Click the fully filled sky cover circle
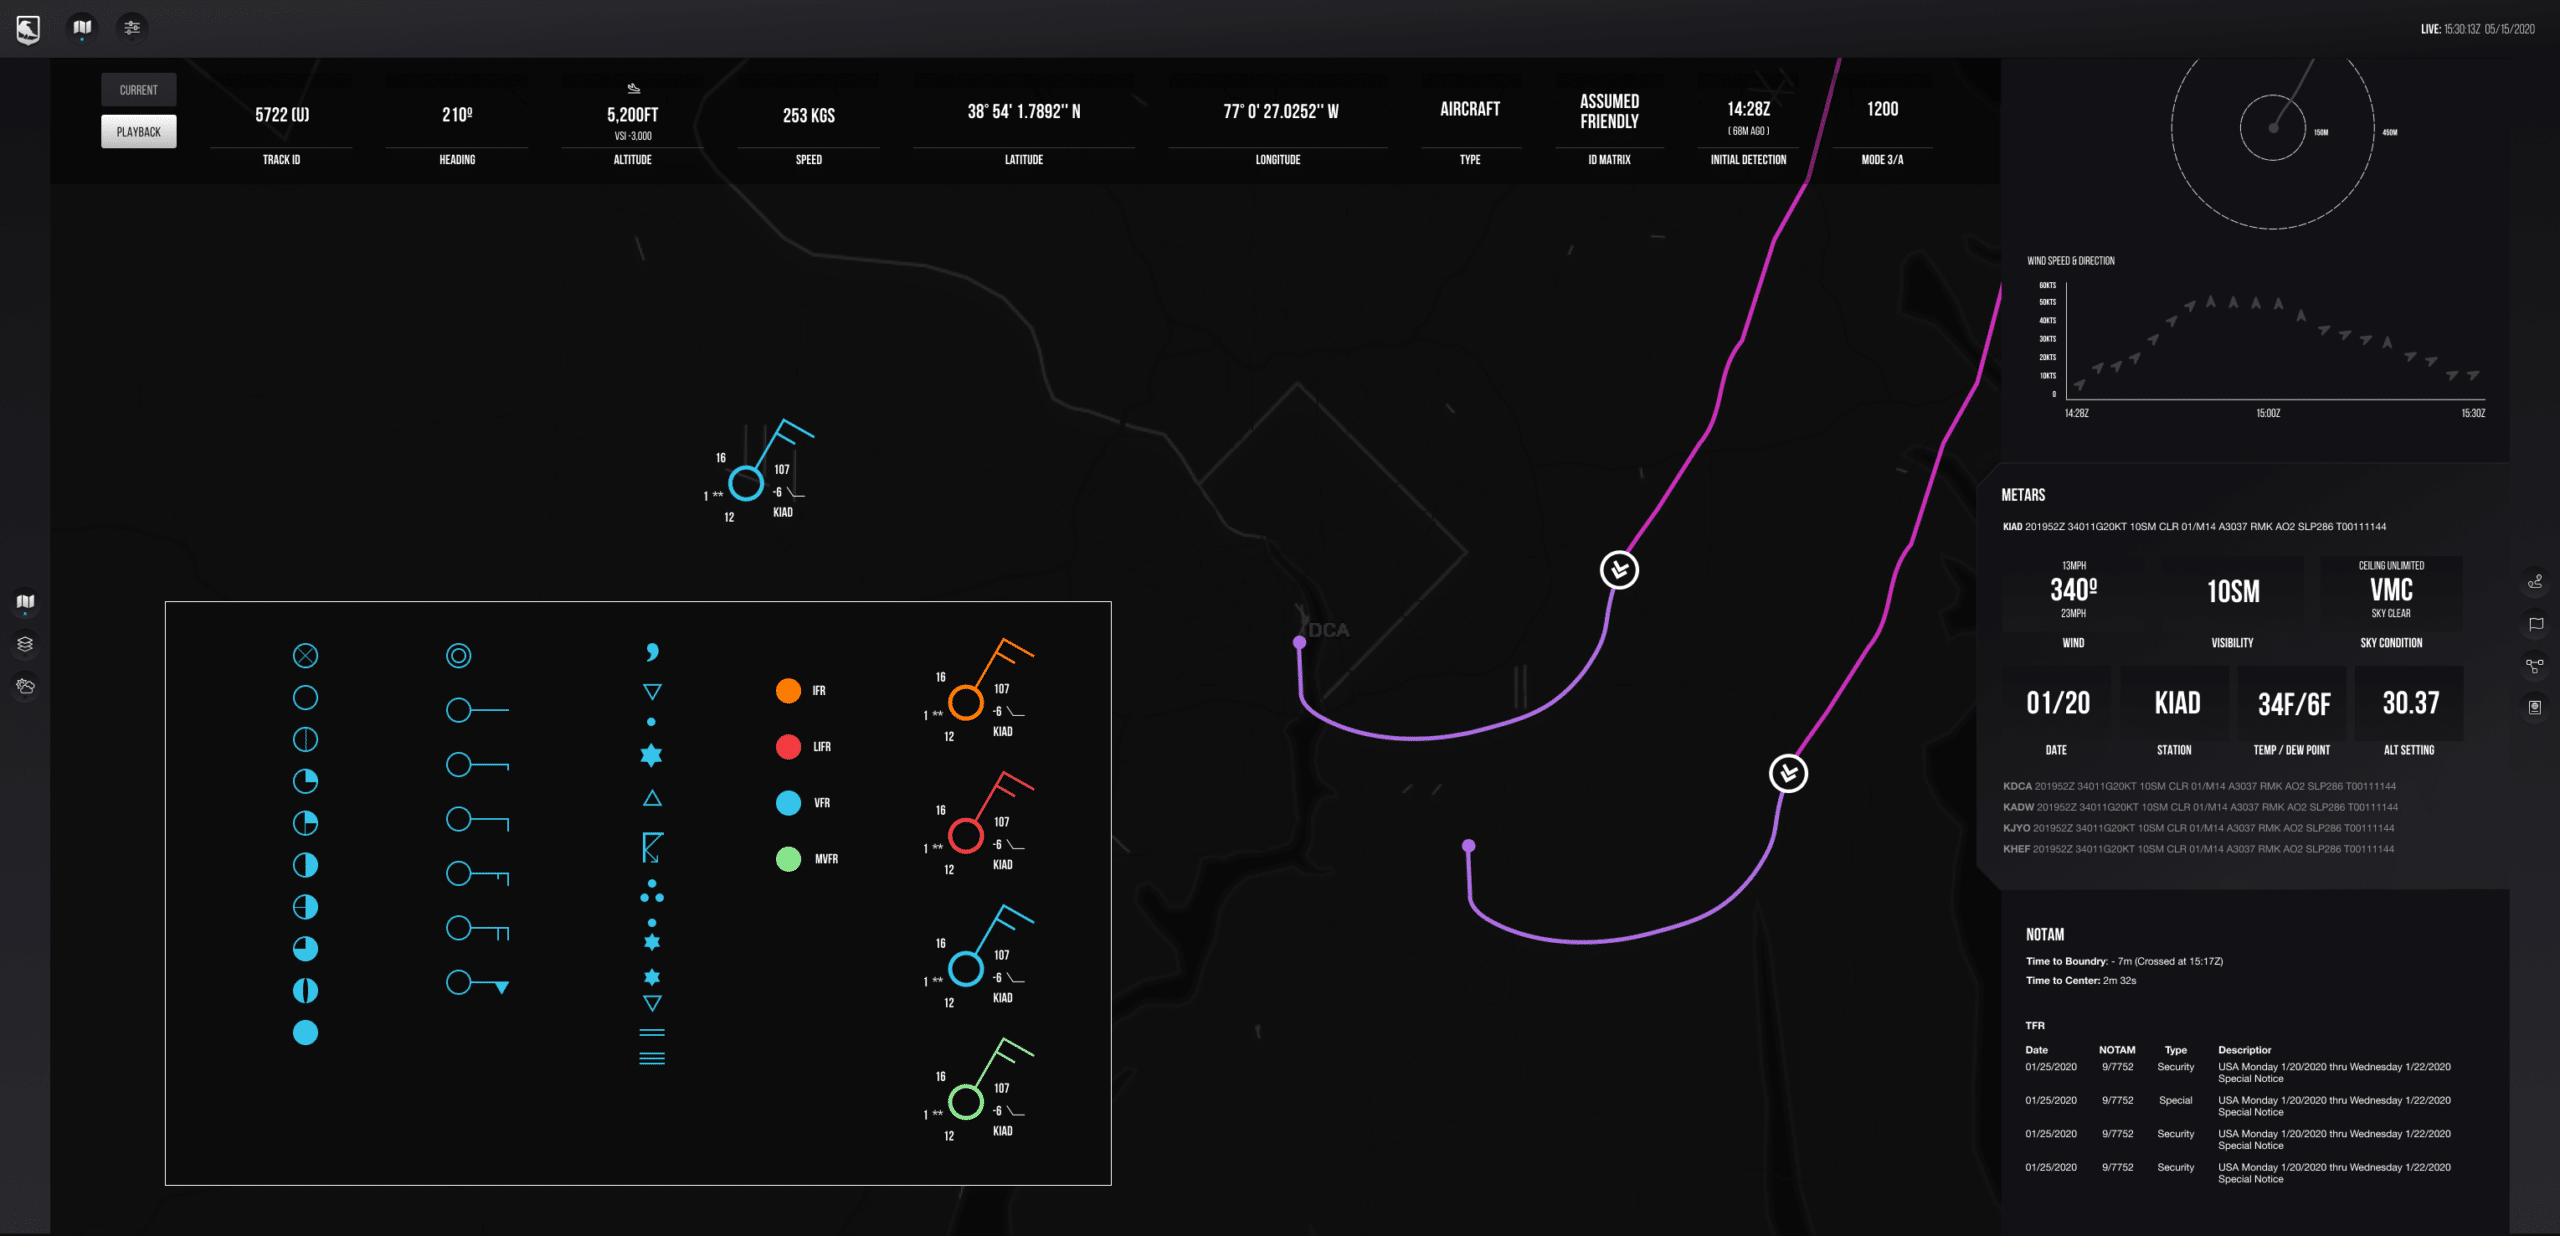This screenshot has height=1236, width=2560. (x=305, y=1032)
